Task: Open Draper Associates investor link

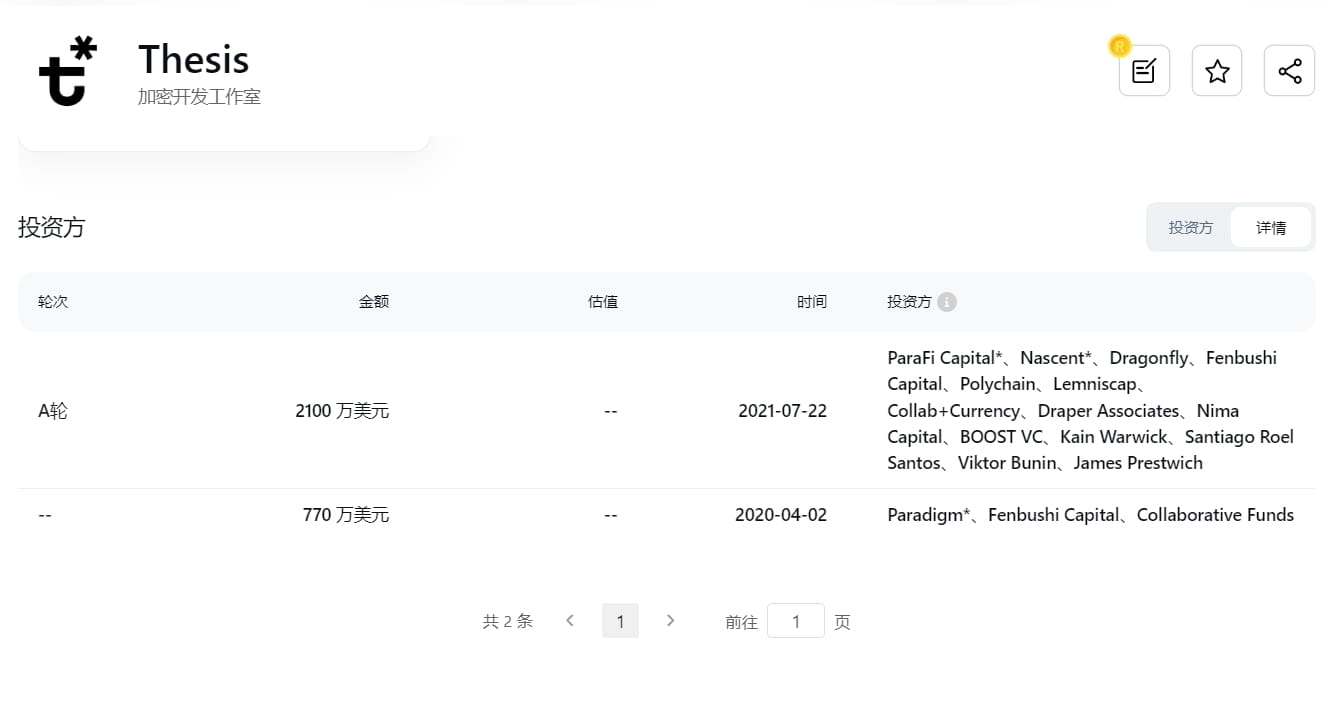Action: [x=1108, y=411]
